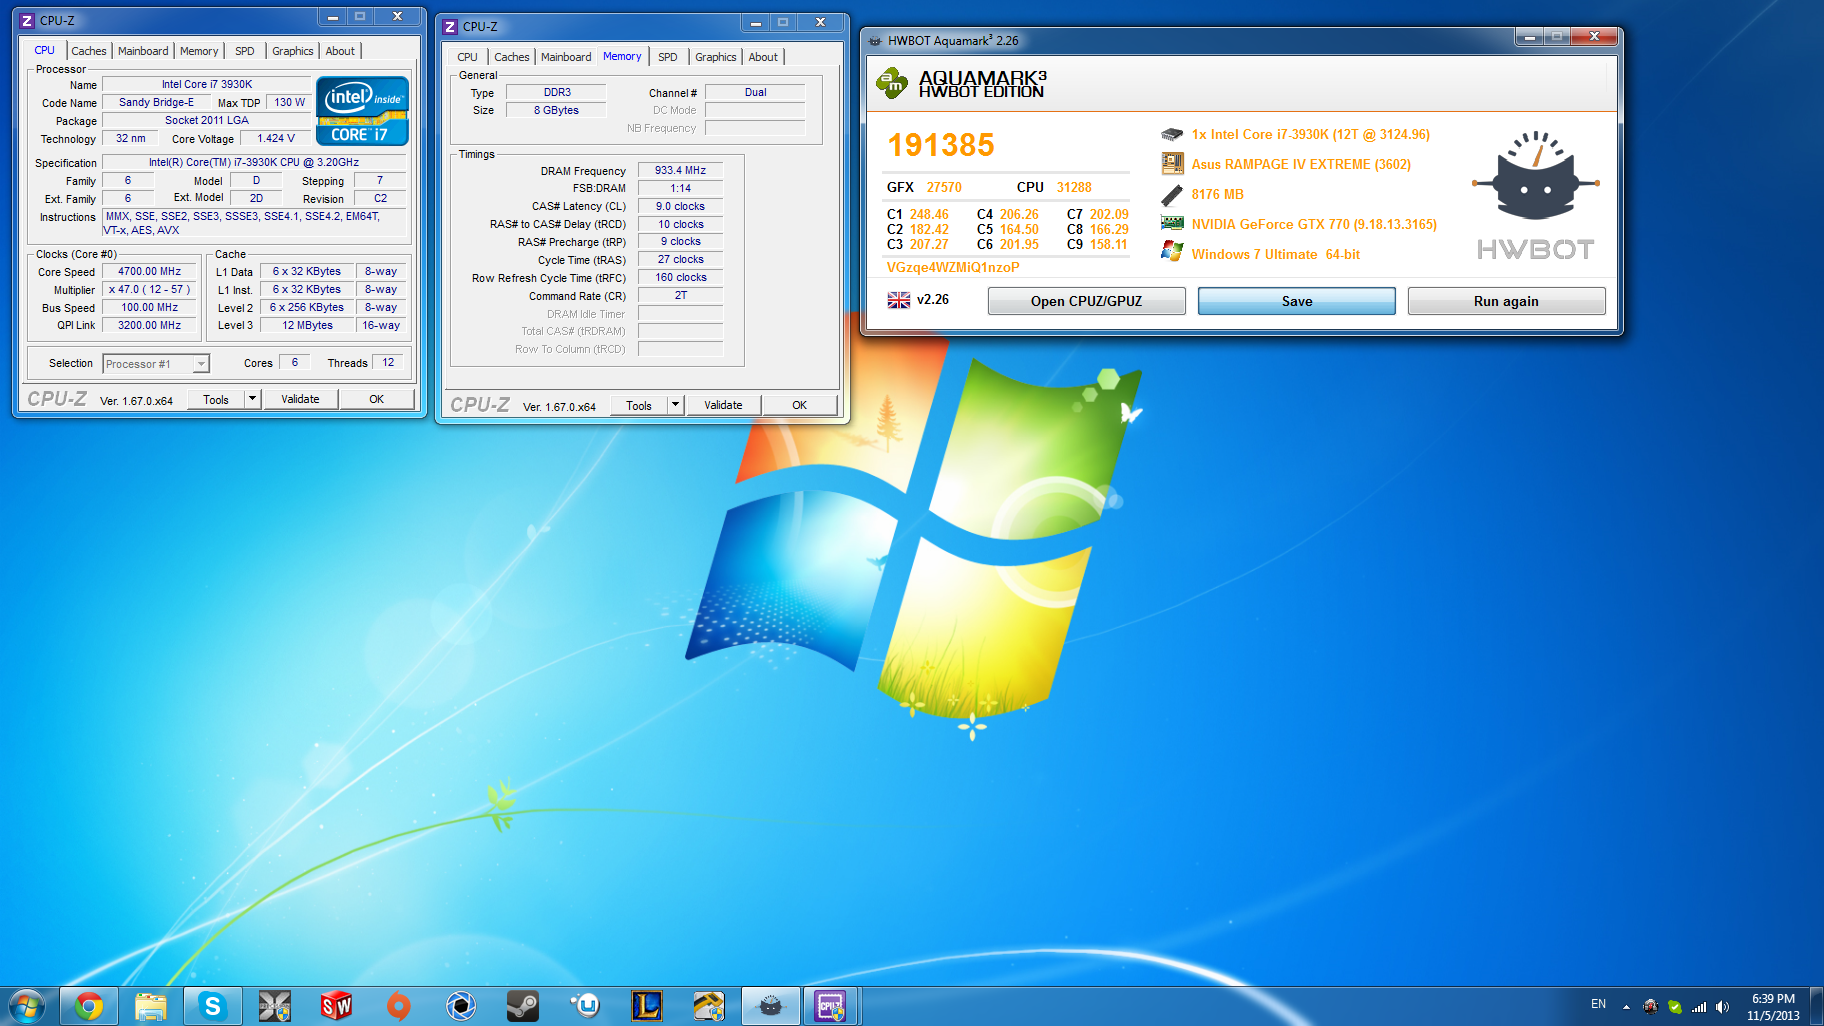
Task: Click the HWBOT robot mascot logo
Action: coord(1535,175)
